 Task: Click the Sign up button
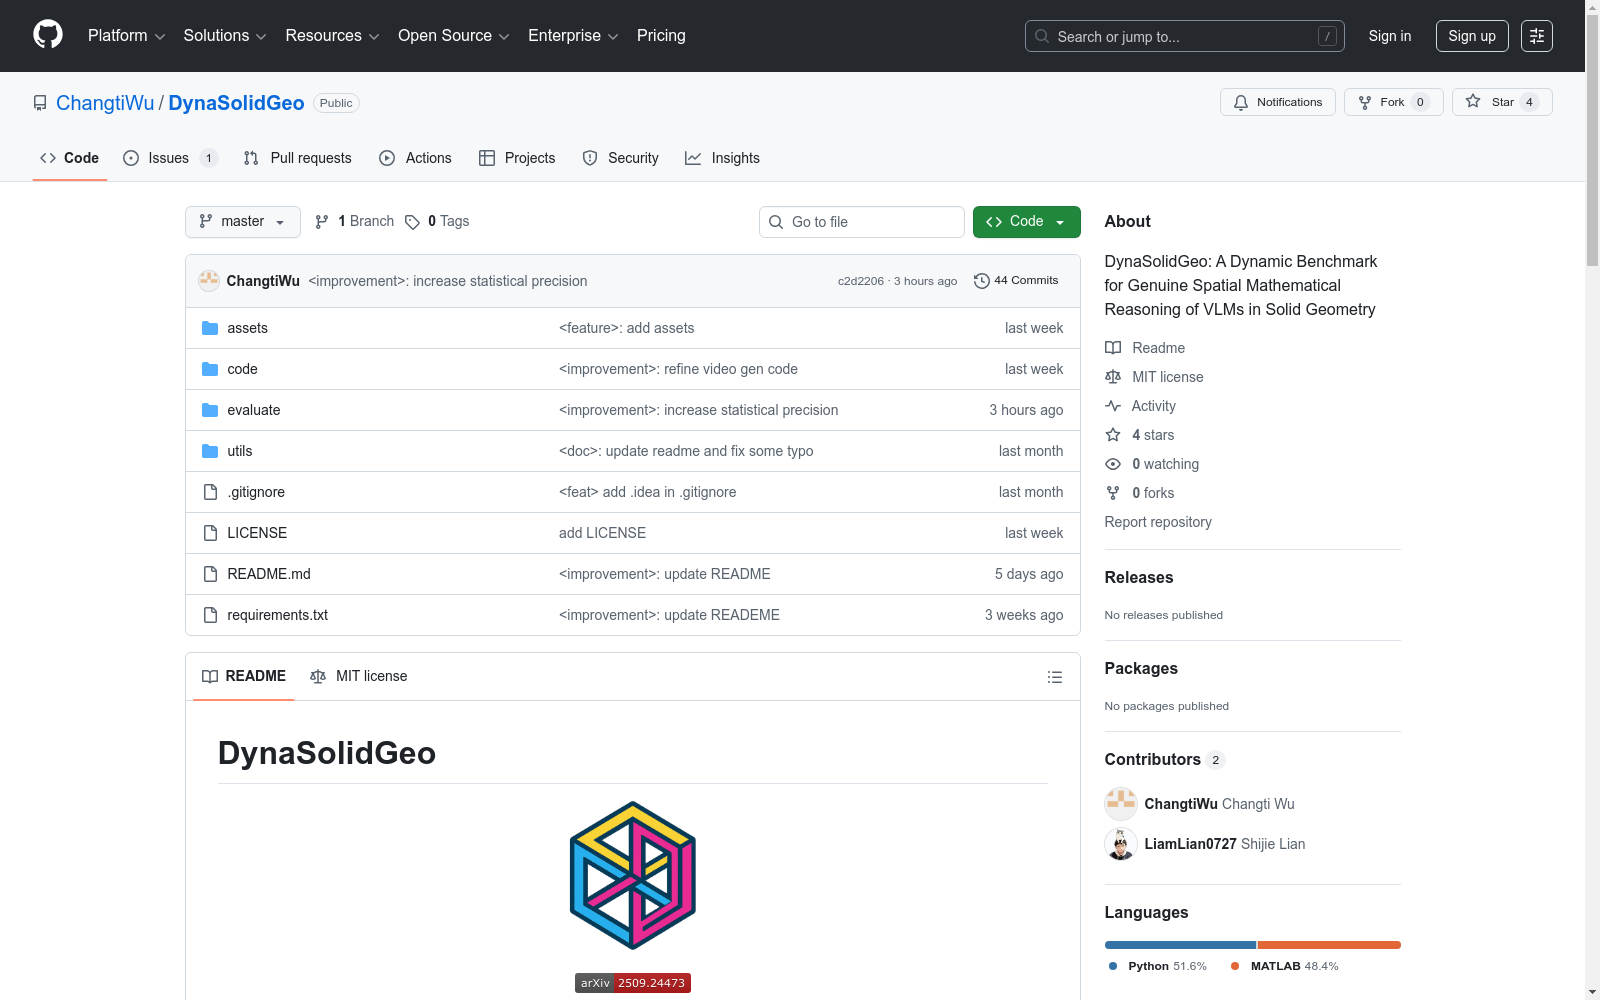tap(1472, 36)
